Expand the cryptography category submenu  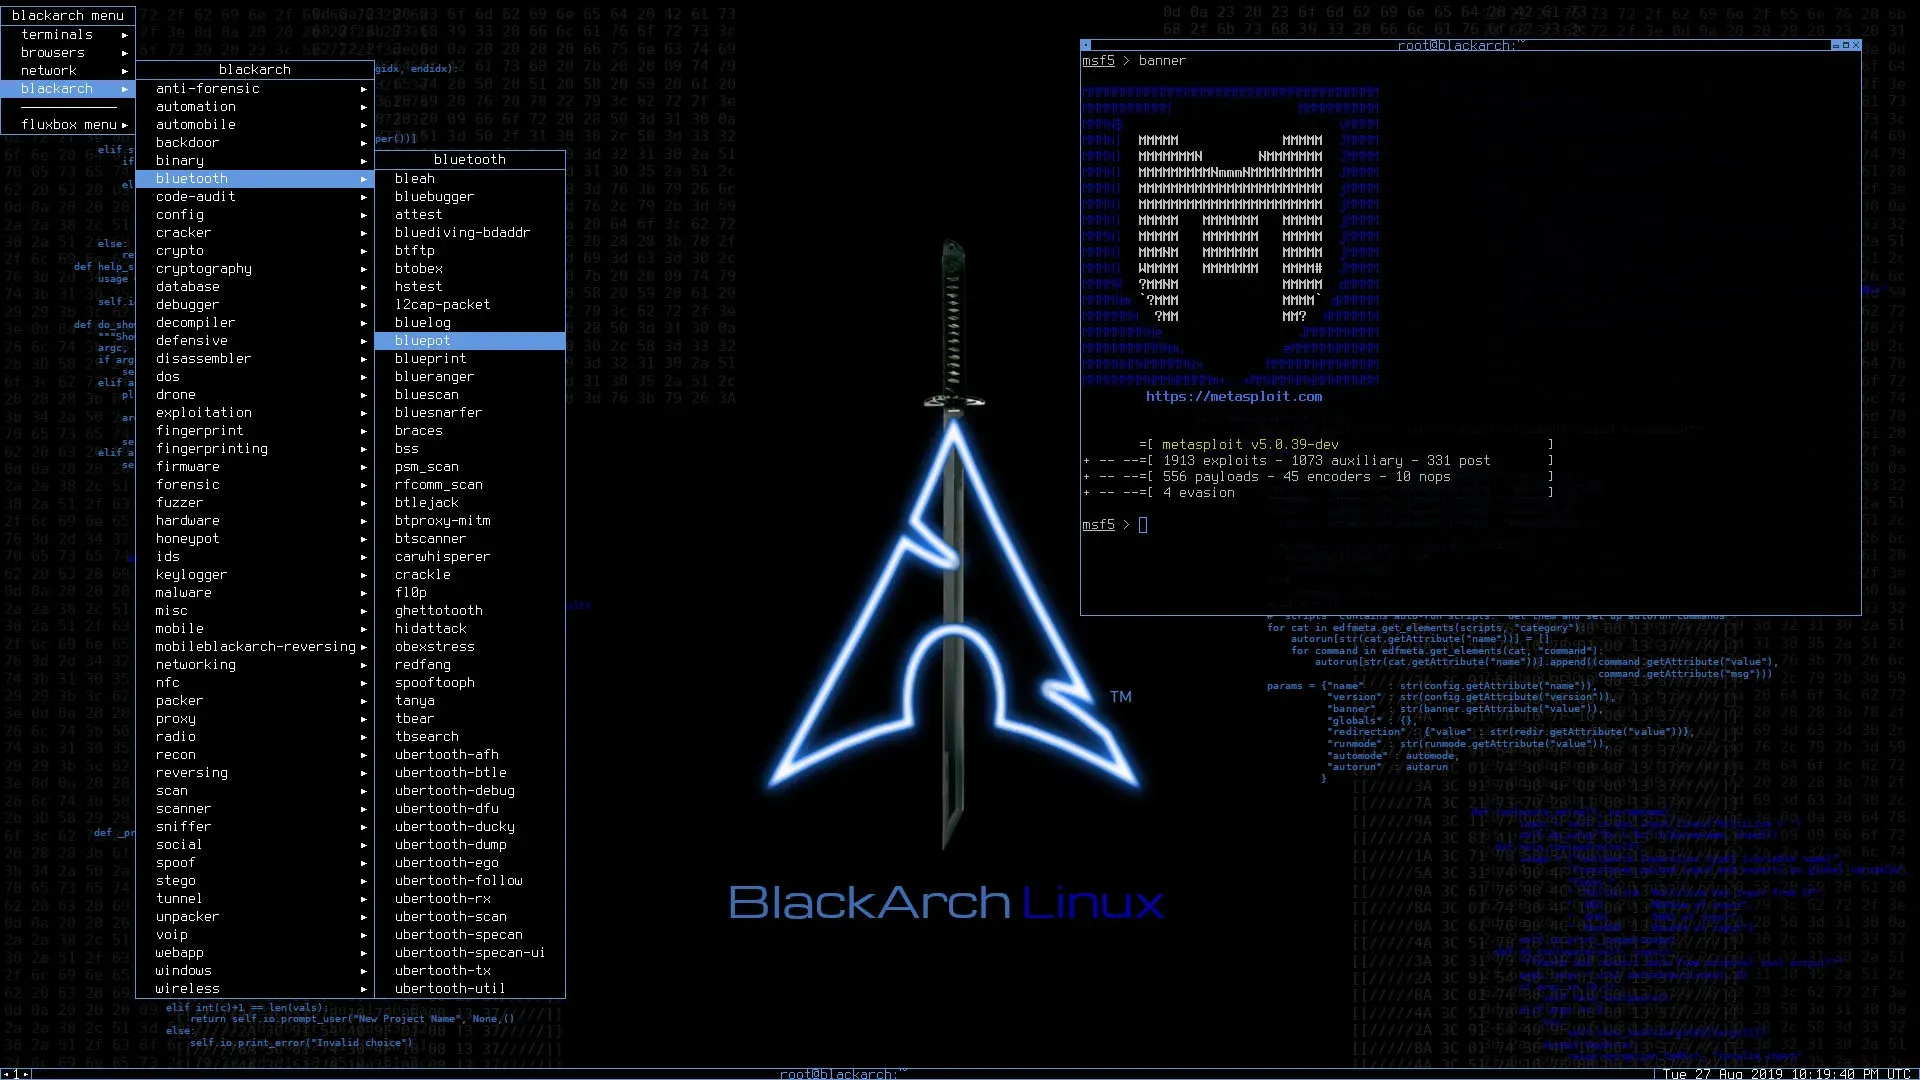204,268
